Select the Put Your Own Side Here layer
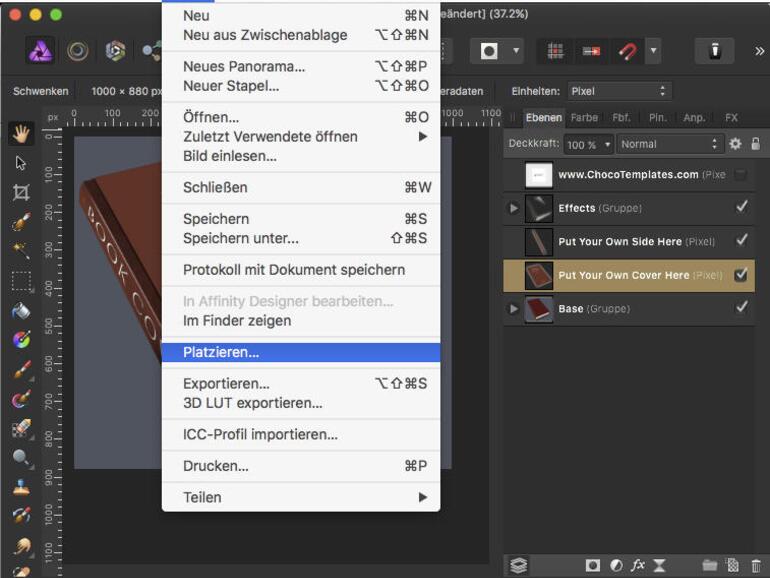The image size is (770, 578). tap(620, 241)
